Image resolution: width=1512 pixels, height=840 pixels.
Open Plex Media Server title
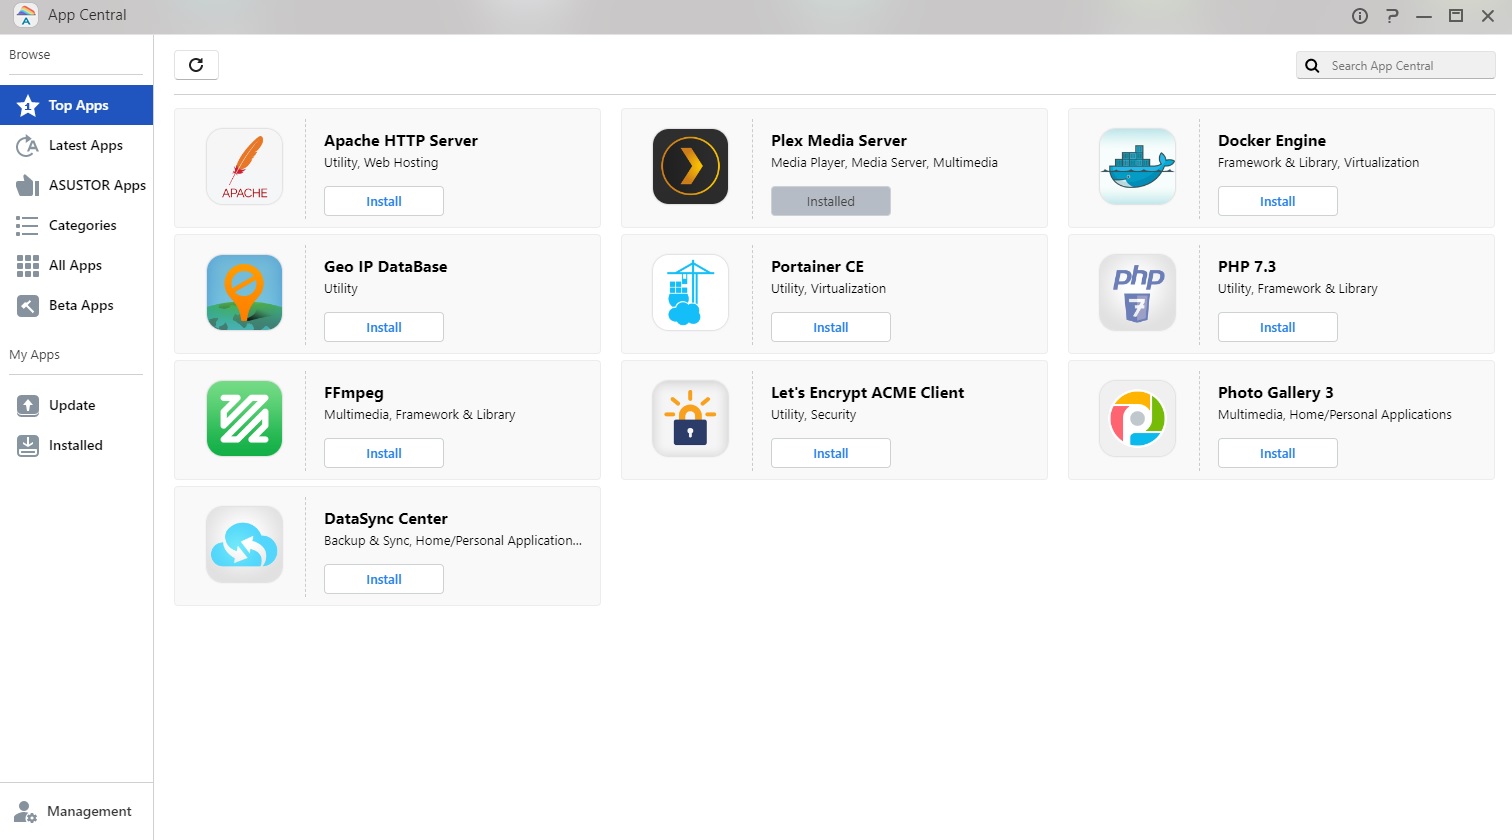click(x=839, y=141)
